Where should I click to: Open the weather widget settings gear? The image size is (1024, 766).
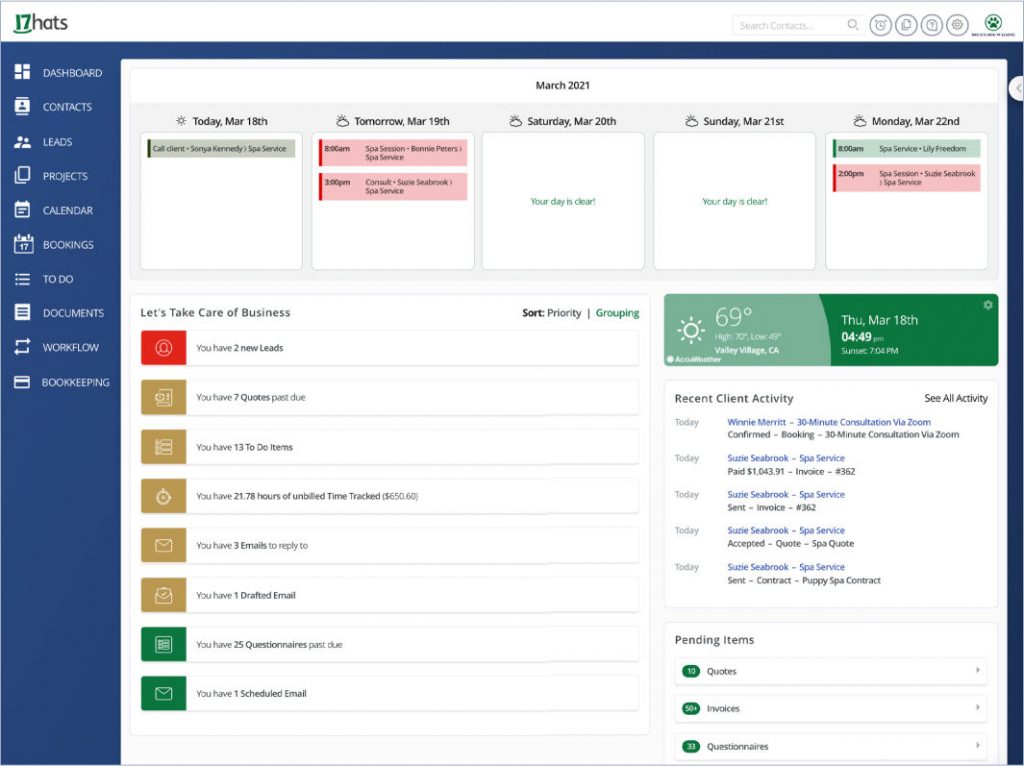coord(988,305)
